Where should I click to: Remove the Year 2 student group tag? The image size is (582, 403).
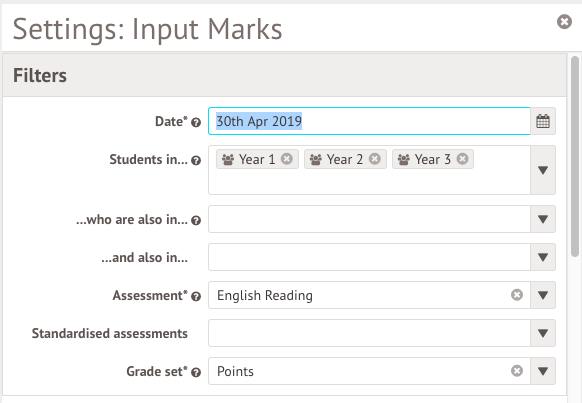click(375, 159)
